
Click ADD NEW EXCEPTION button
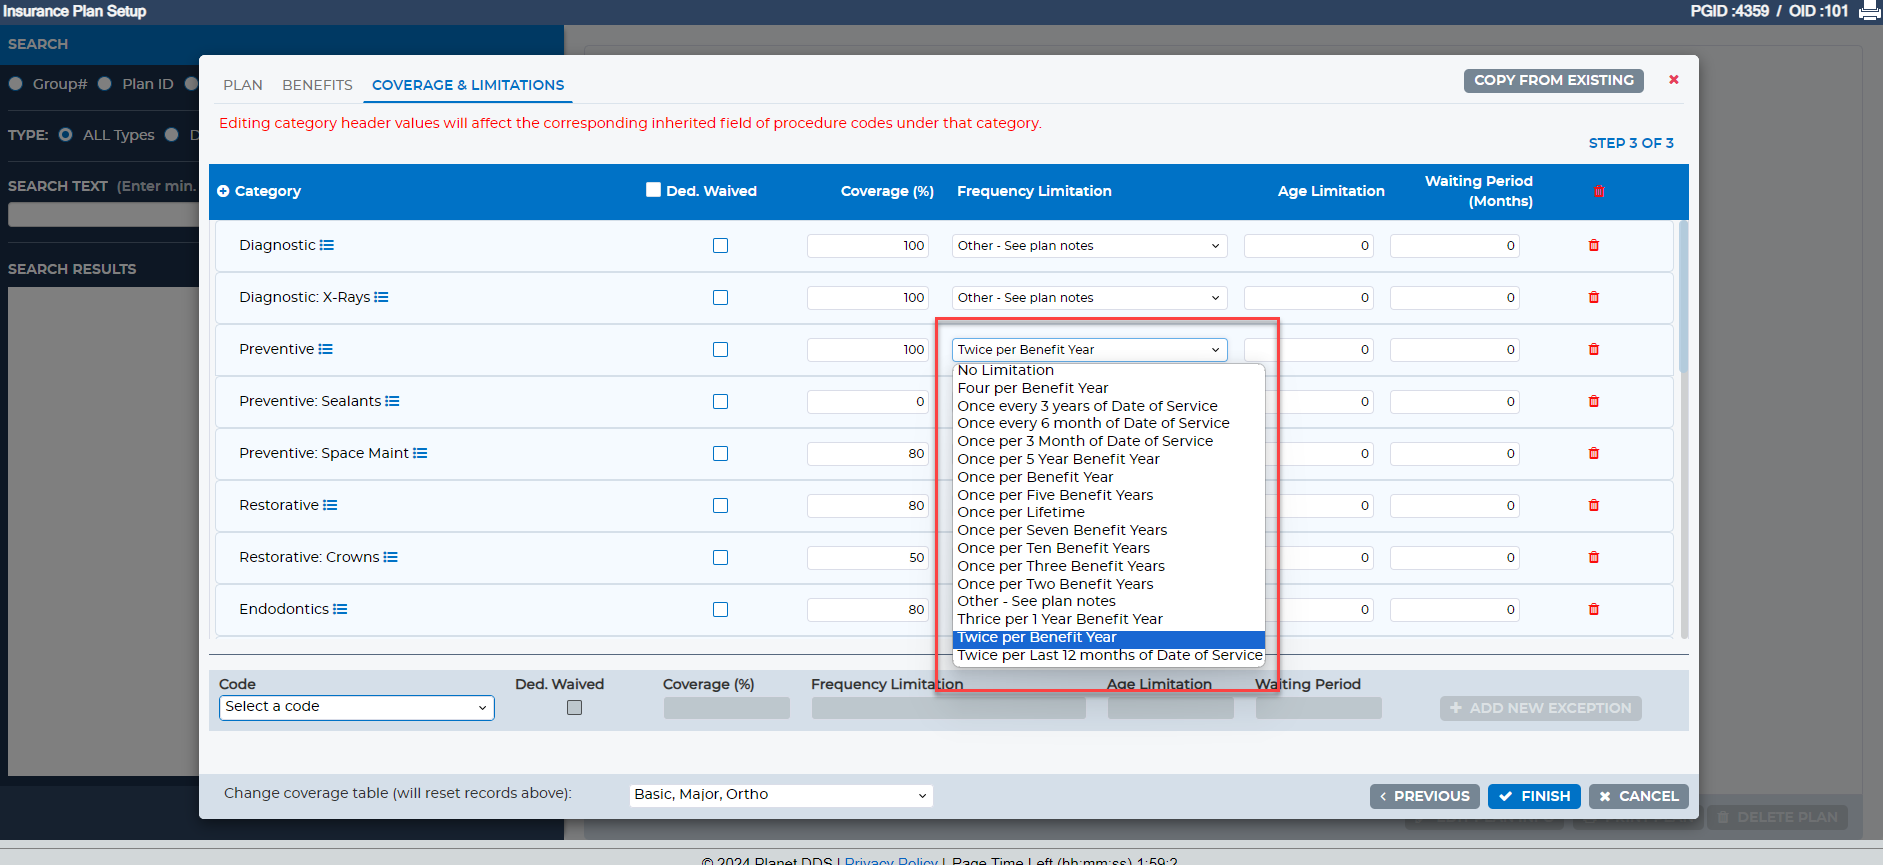pyautogui.click(x=1540, y=708)
